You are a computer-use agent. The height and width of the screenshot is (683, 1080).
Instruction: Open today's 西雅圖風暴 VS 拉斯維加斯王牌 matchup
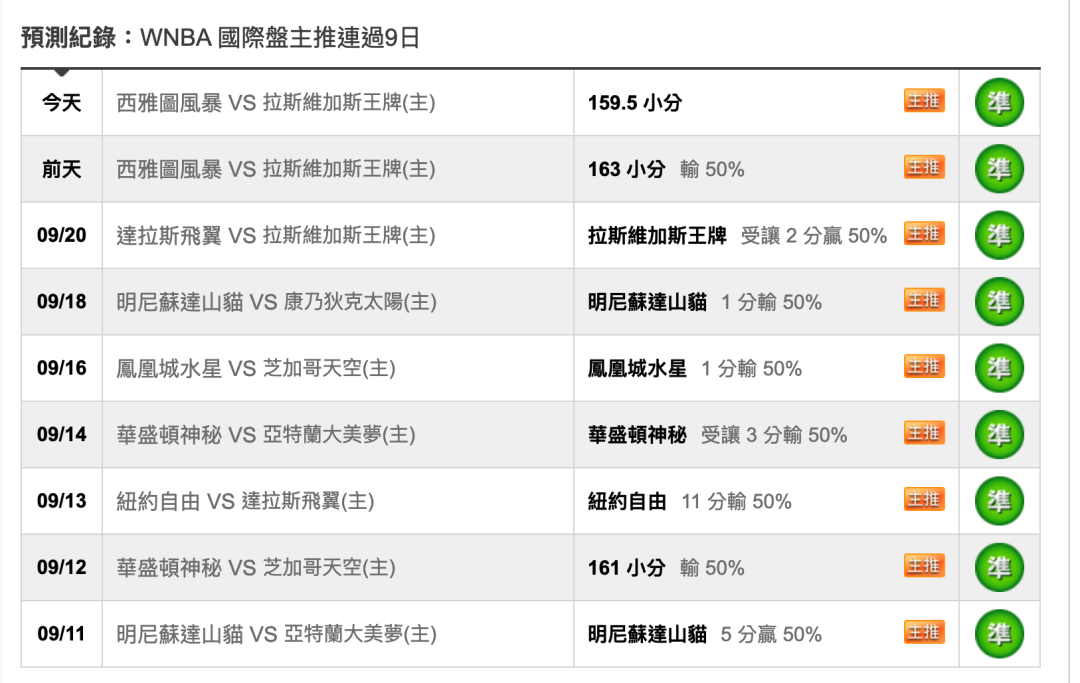[x=276, y=103]
